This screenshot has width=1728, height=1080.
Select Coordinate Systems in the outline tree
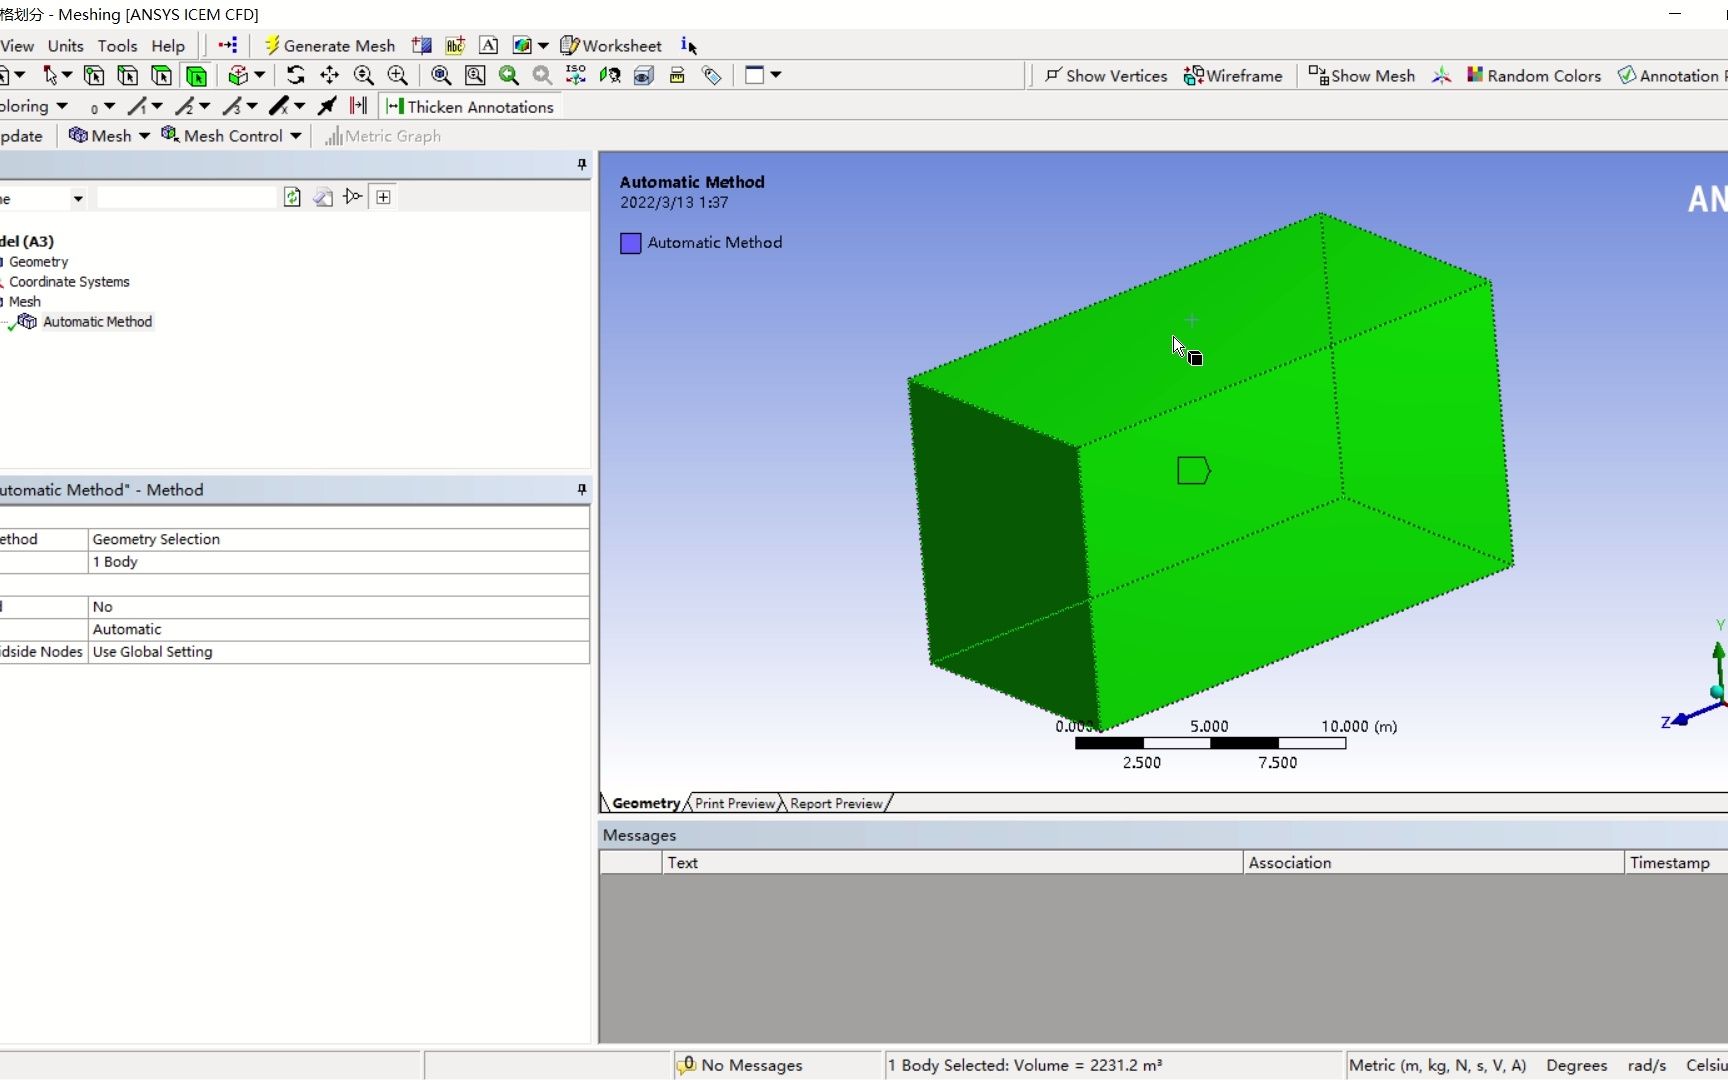pyautogui.click(x=69, y=281)
